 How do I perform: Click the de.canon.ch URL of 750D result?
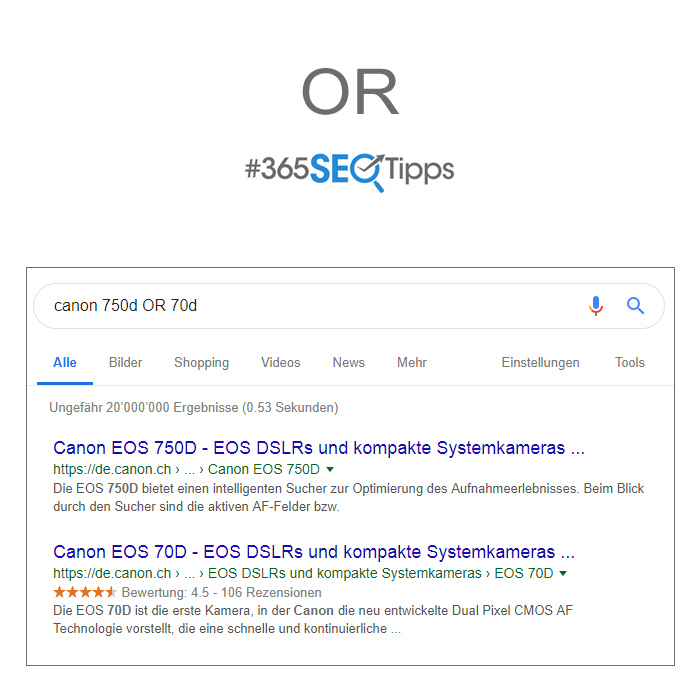(112, 469)
